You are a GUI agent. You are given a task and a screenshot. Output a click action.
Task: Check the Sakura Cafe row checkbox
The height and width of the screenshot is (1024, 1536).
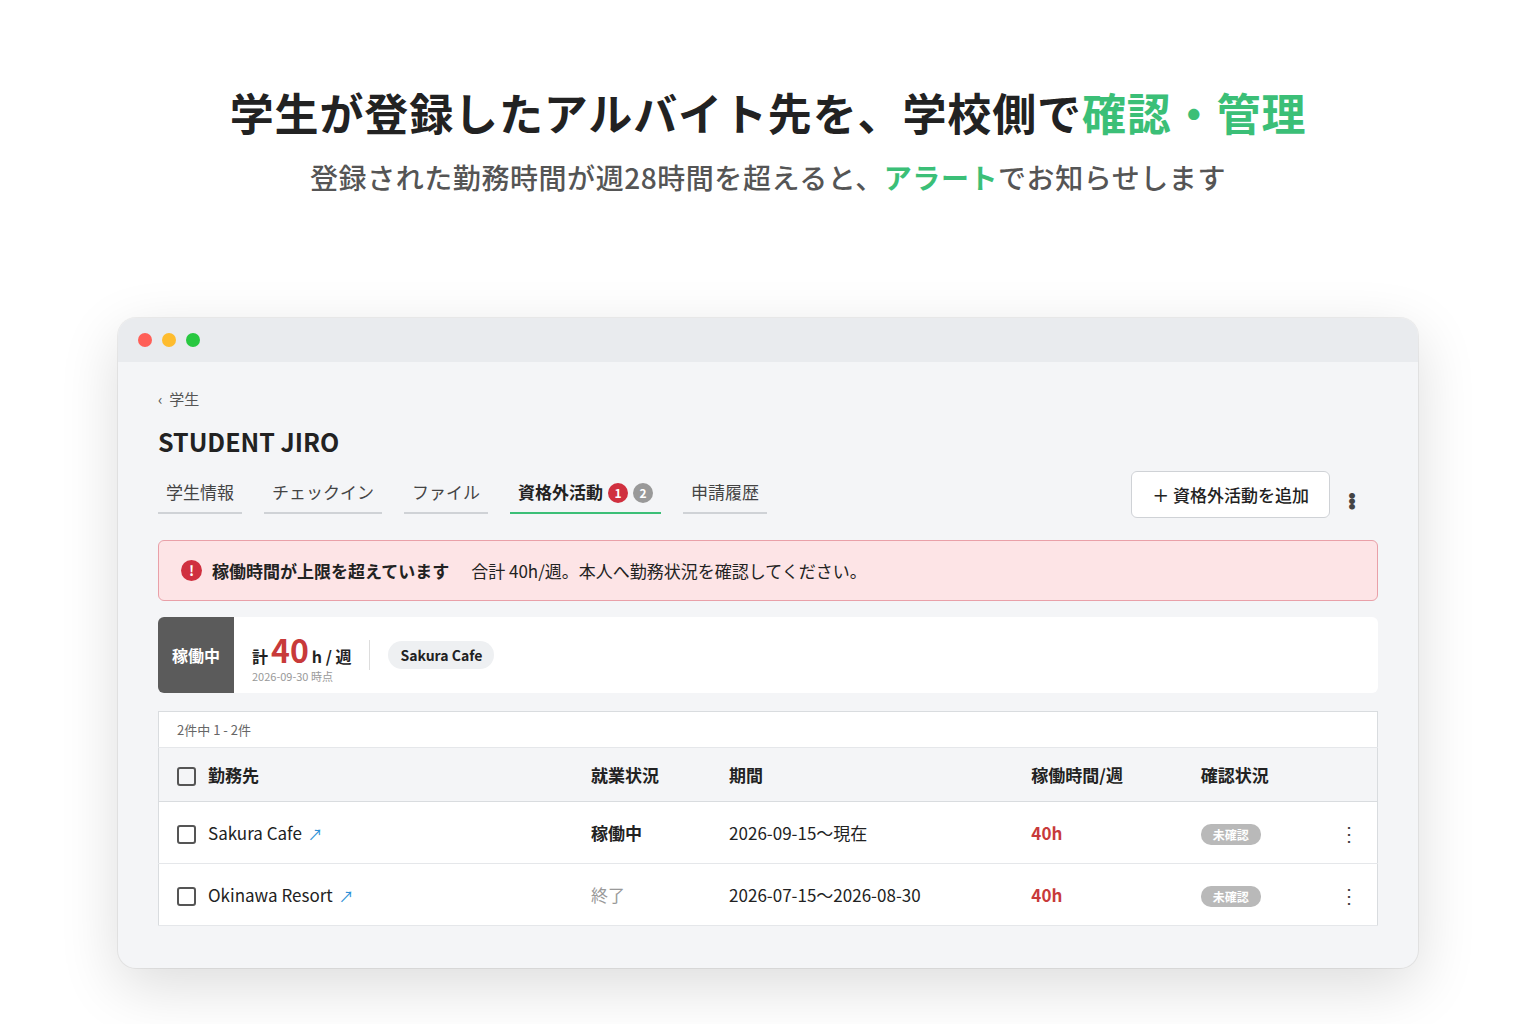point(186,834)
